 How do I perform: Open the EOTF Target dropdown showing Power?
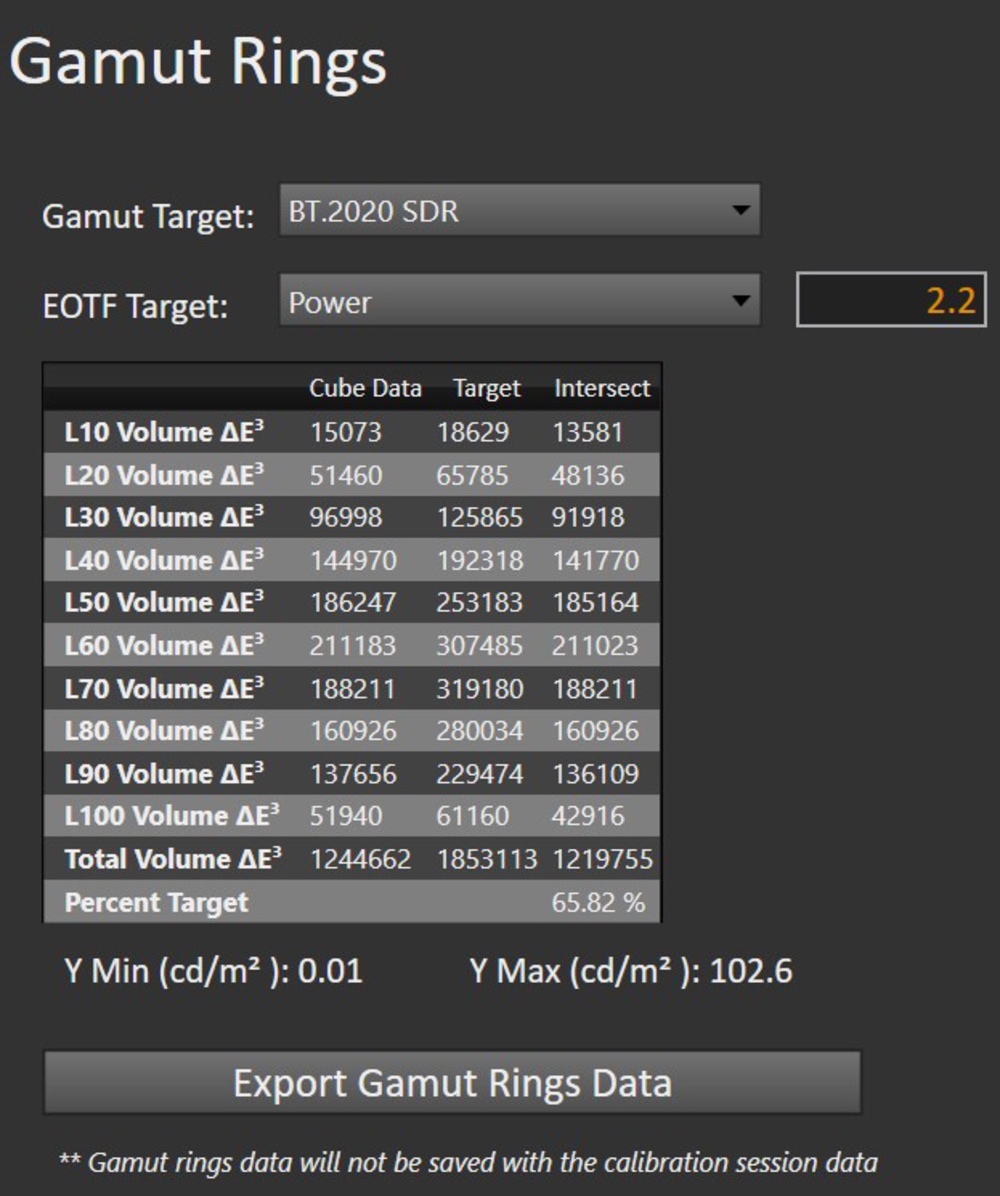505,302
